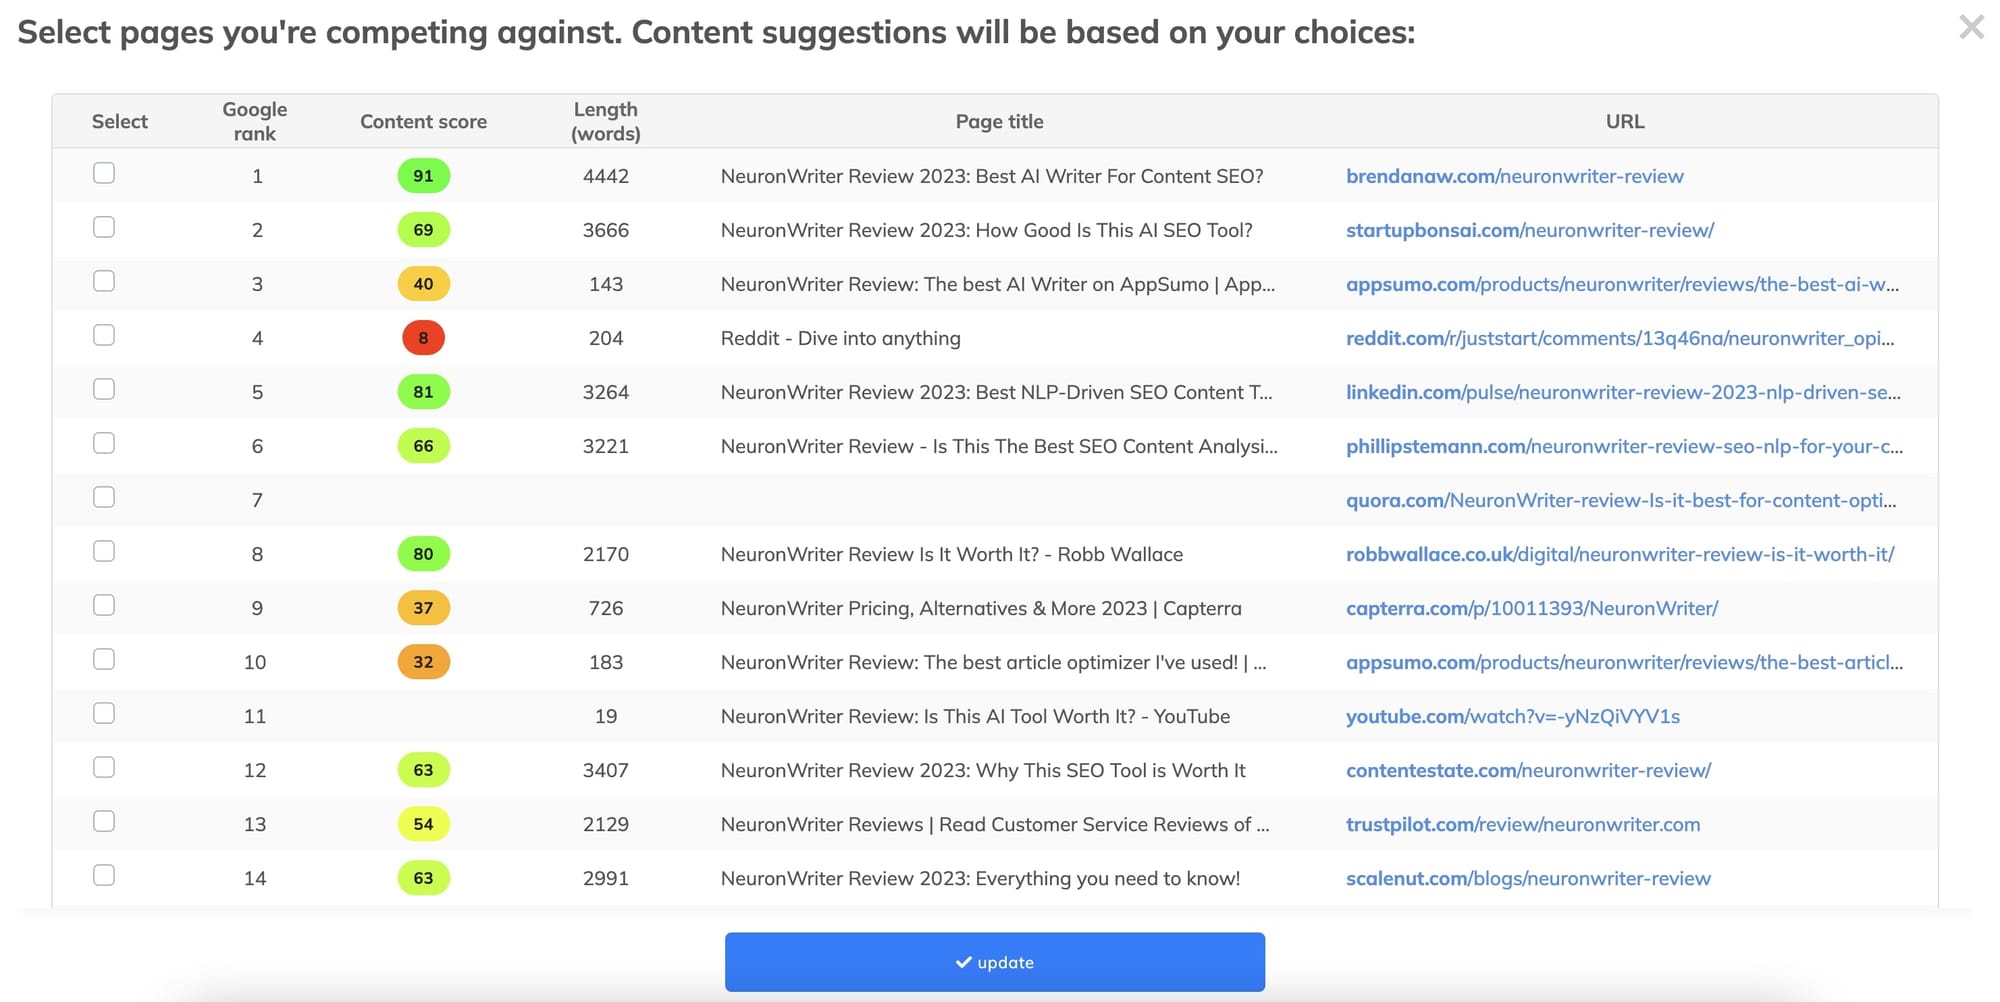This screenshot has height=1002, width=2000.
Task: Open the startupbonsai.com review link
Action: (1530, 230)
